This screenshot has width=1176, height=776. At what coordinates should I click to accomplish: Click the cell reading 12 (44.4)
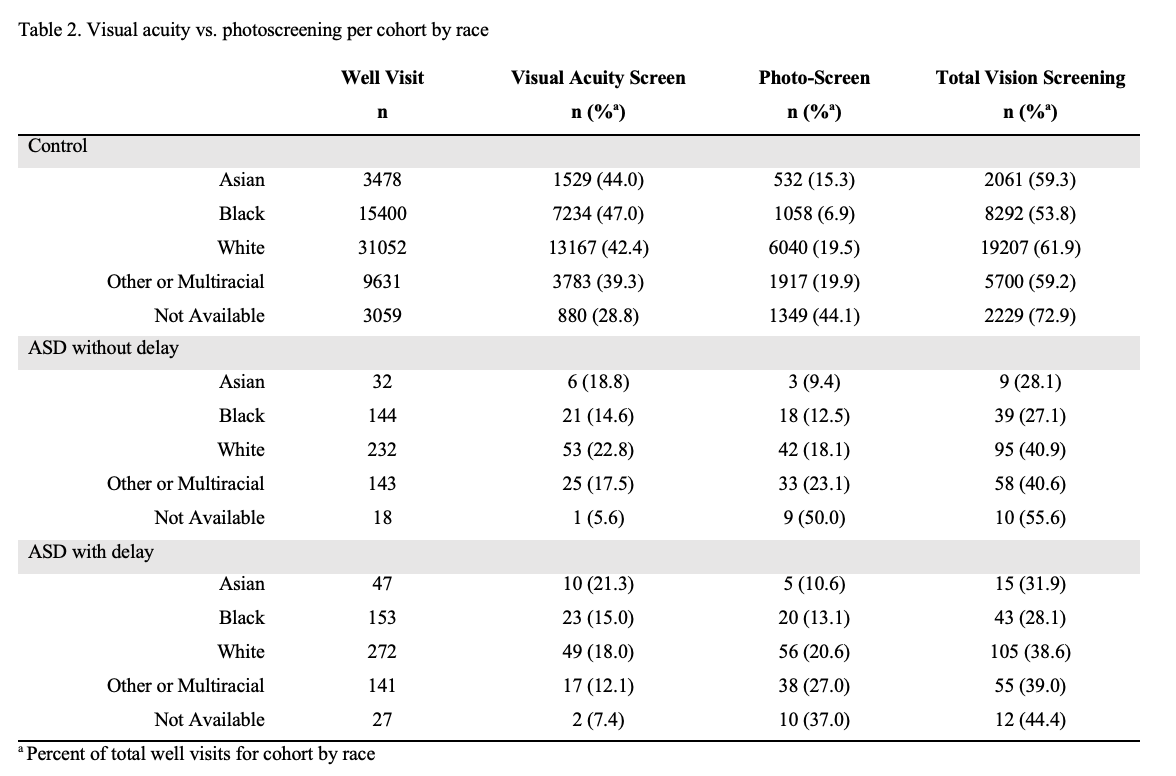1030,720
